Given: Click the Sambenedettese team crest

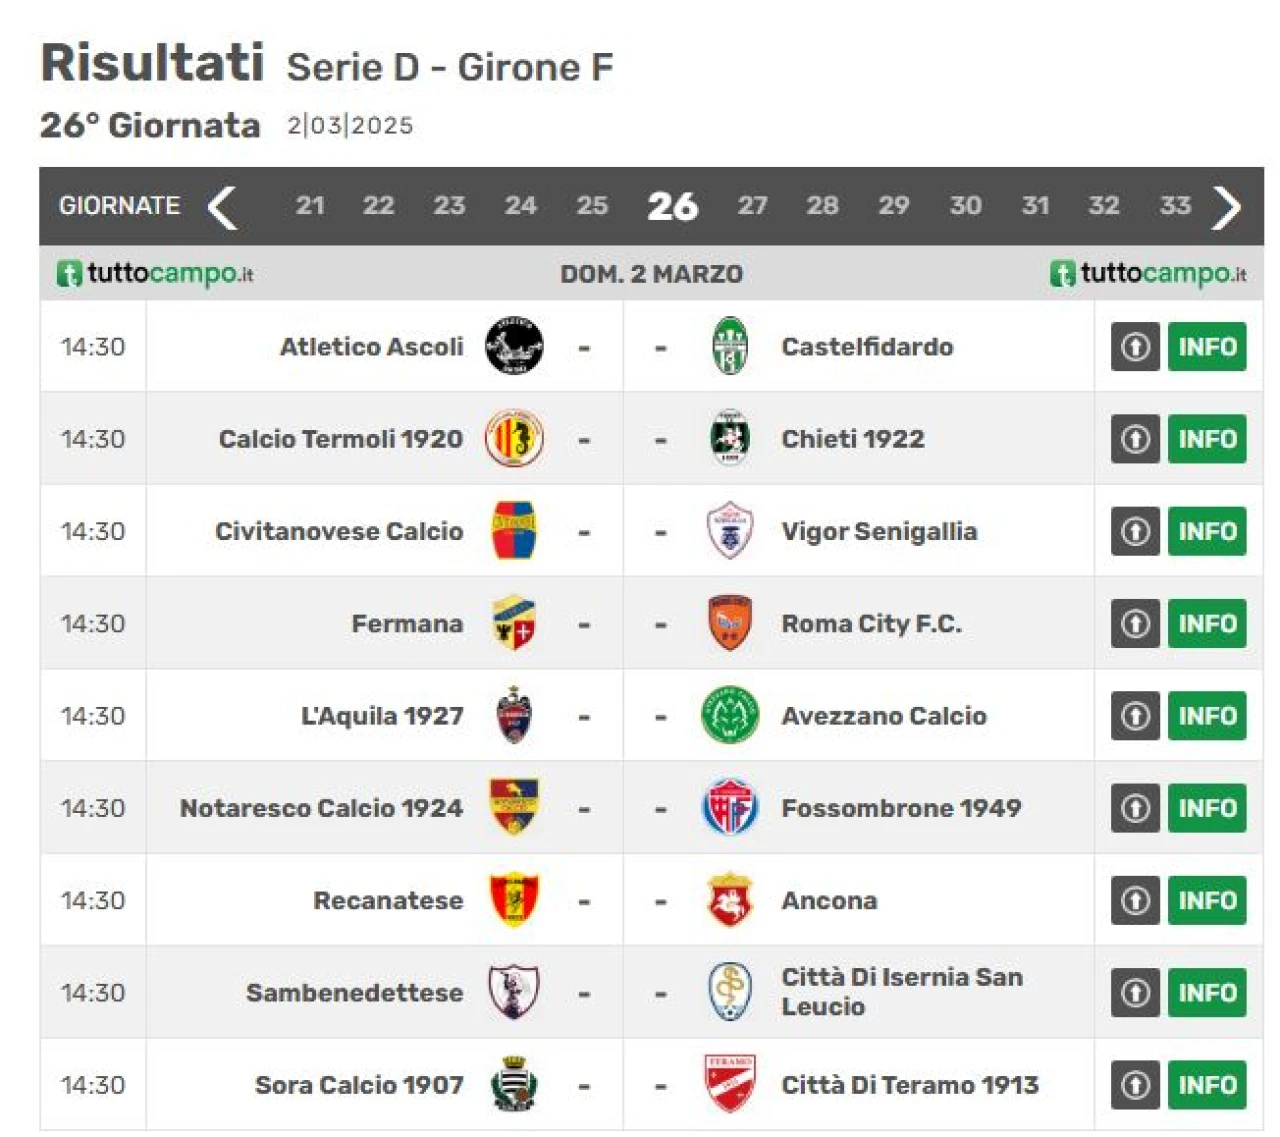Looking at the screenshot, I should click(x=514, y=992).
